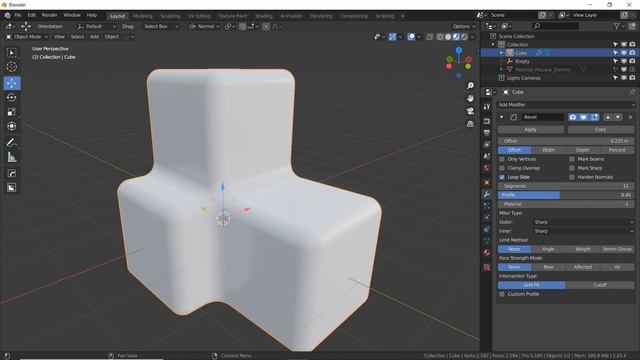Choose the Select Box tool icon
The height and width of the screenshot is (360, 640).
point(11,53)
